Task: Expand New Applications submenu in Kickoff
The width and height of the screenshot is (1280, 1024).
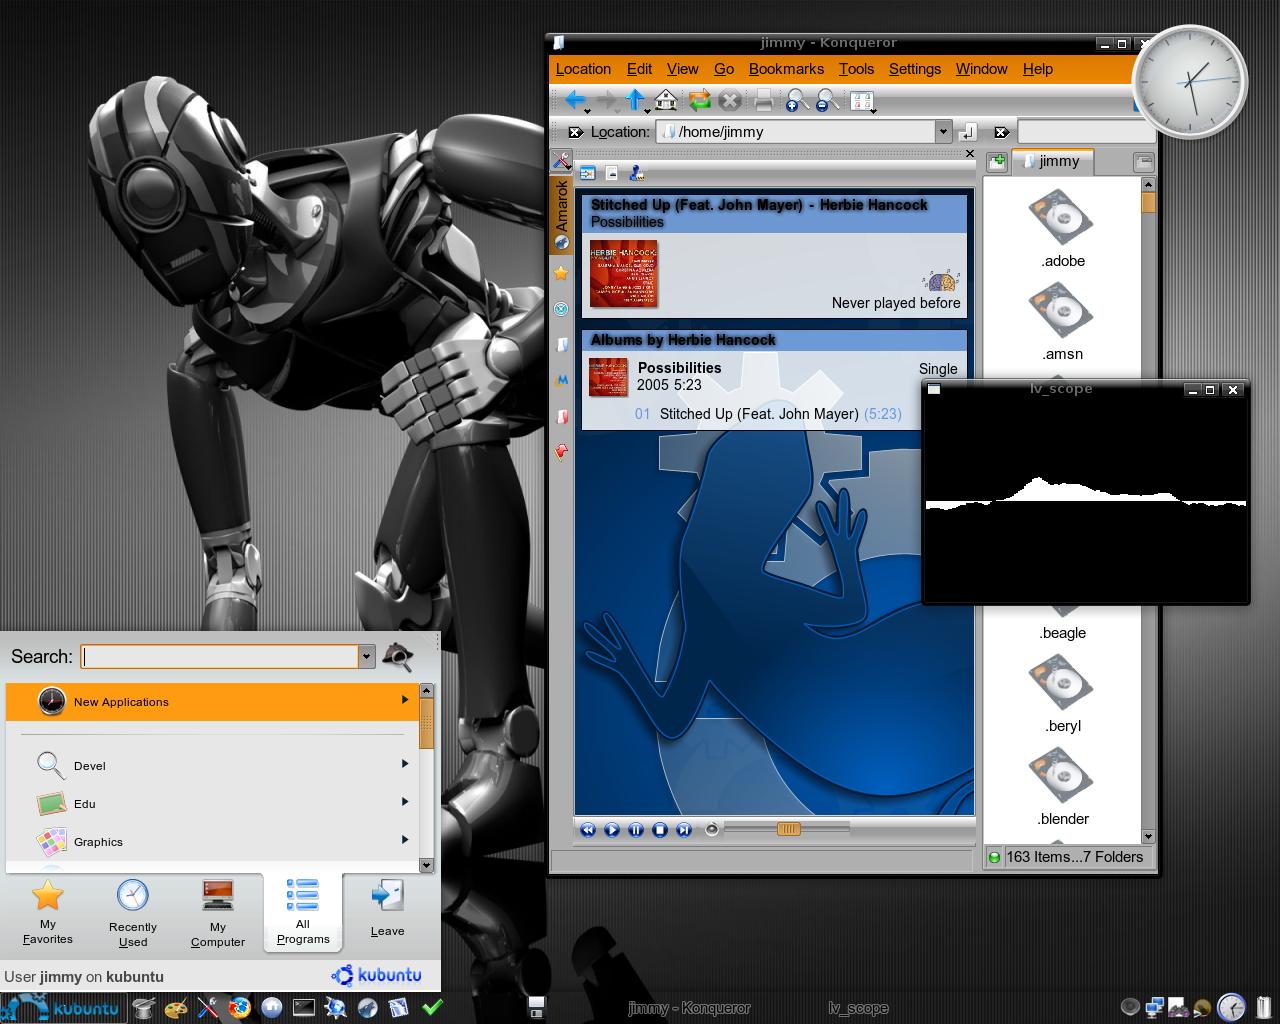Action: (211, 701)
